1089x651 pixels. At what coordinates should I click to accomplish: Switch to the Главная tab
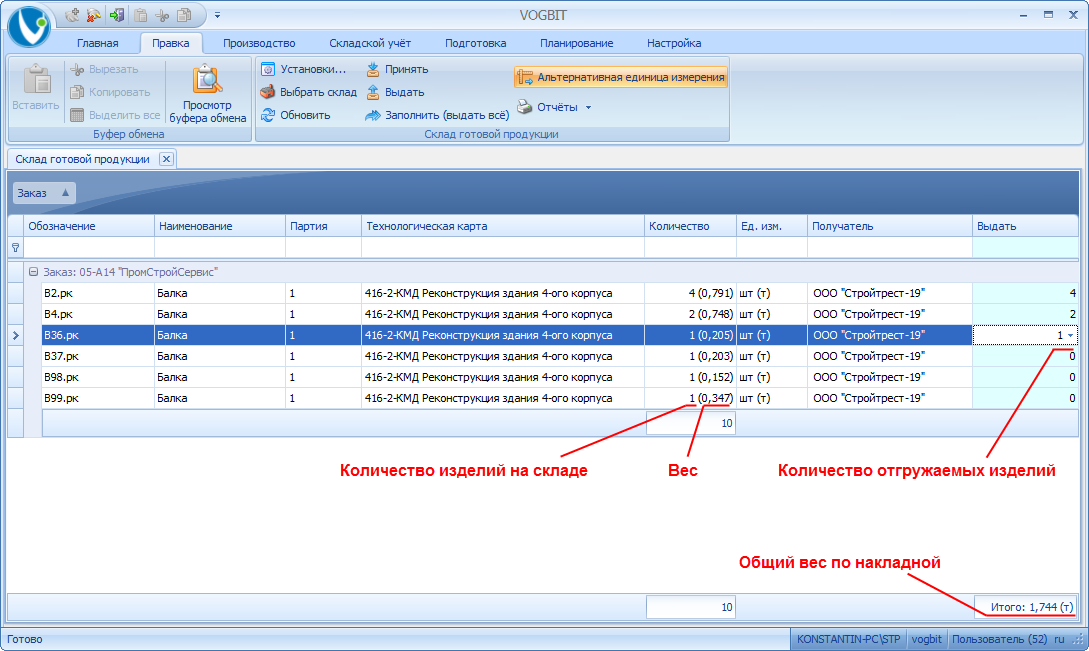tap(97, 43)
